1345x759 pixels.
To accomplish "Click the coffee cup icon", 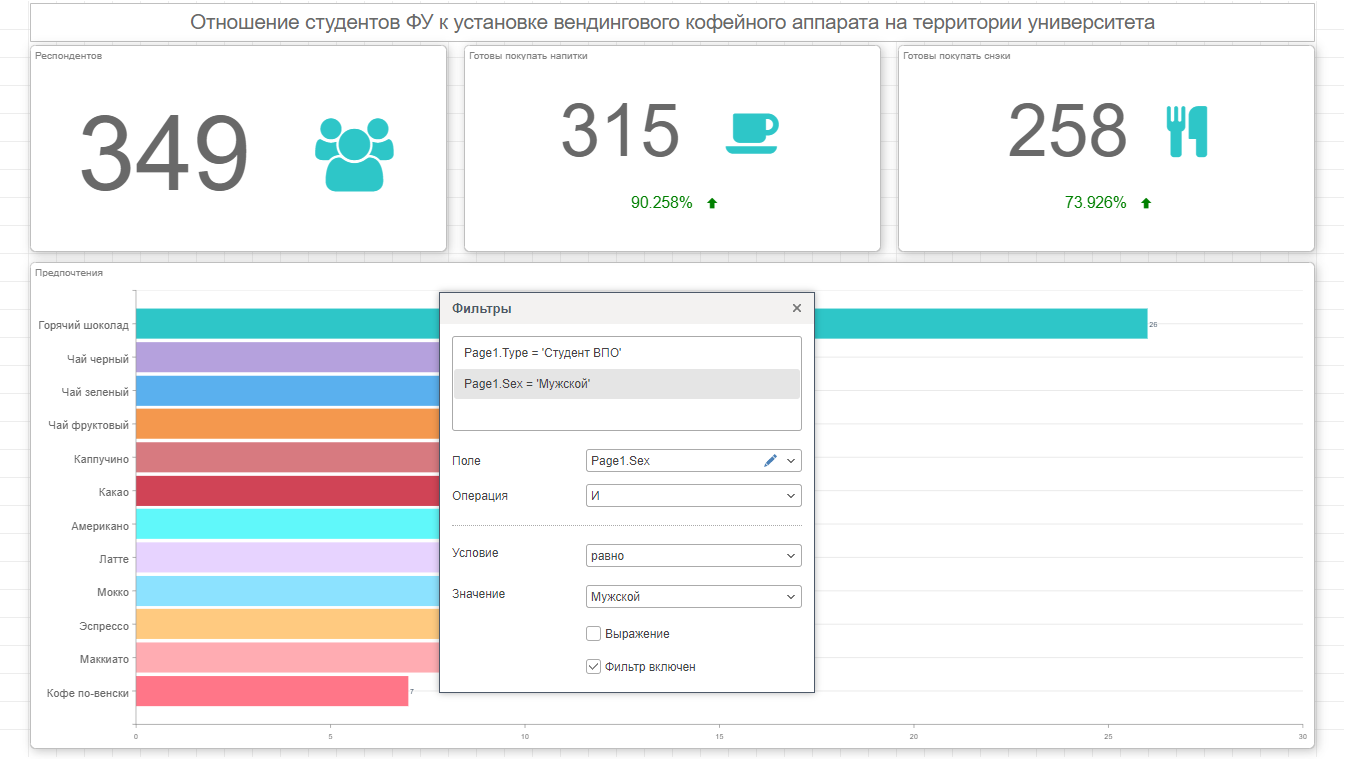I will tap(751, 133).
